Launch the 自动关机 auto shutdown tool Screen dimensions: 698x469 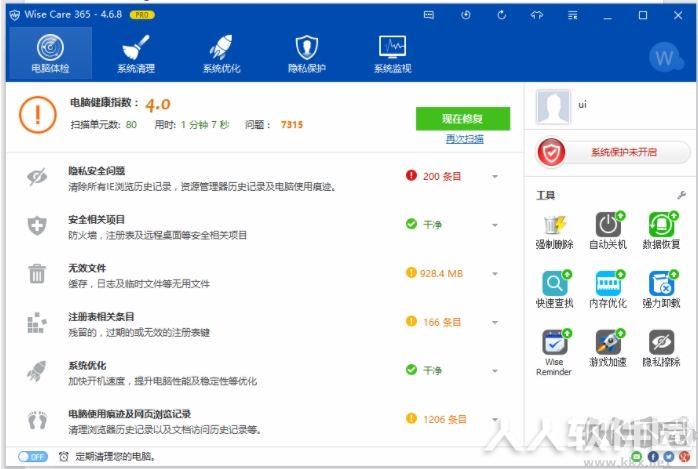pos(608,231)
